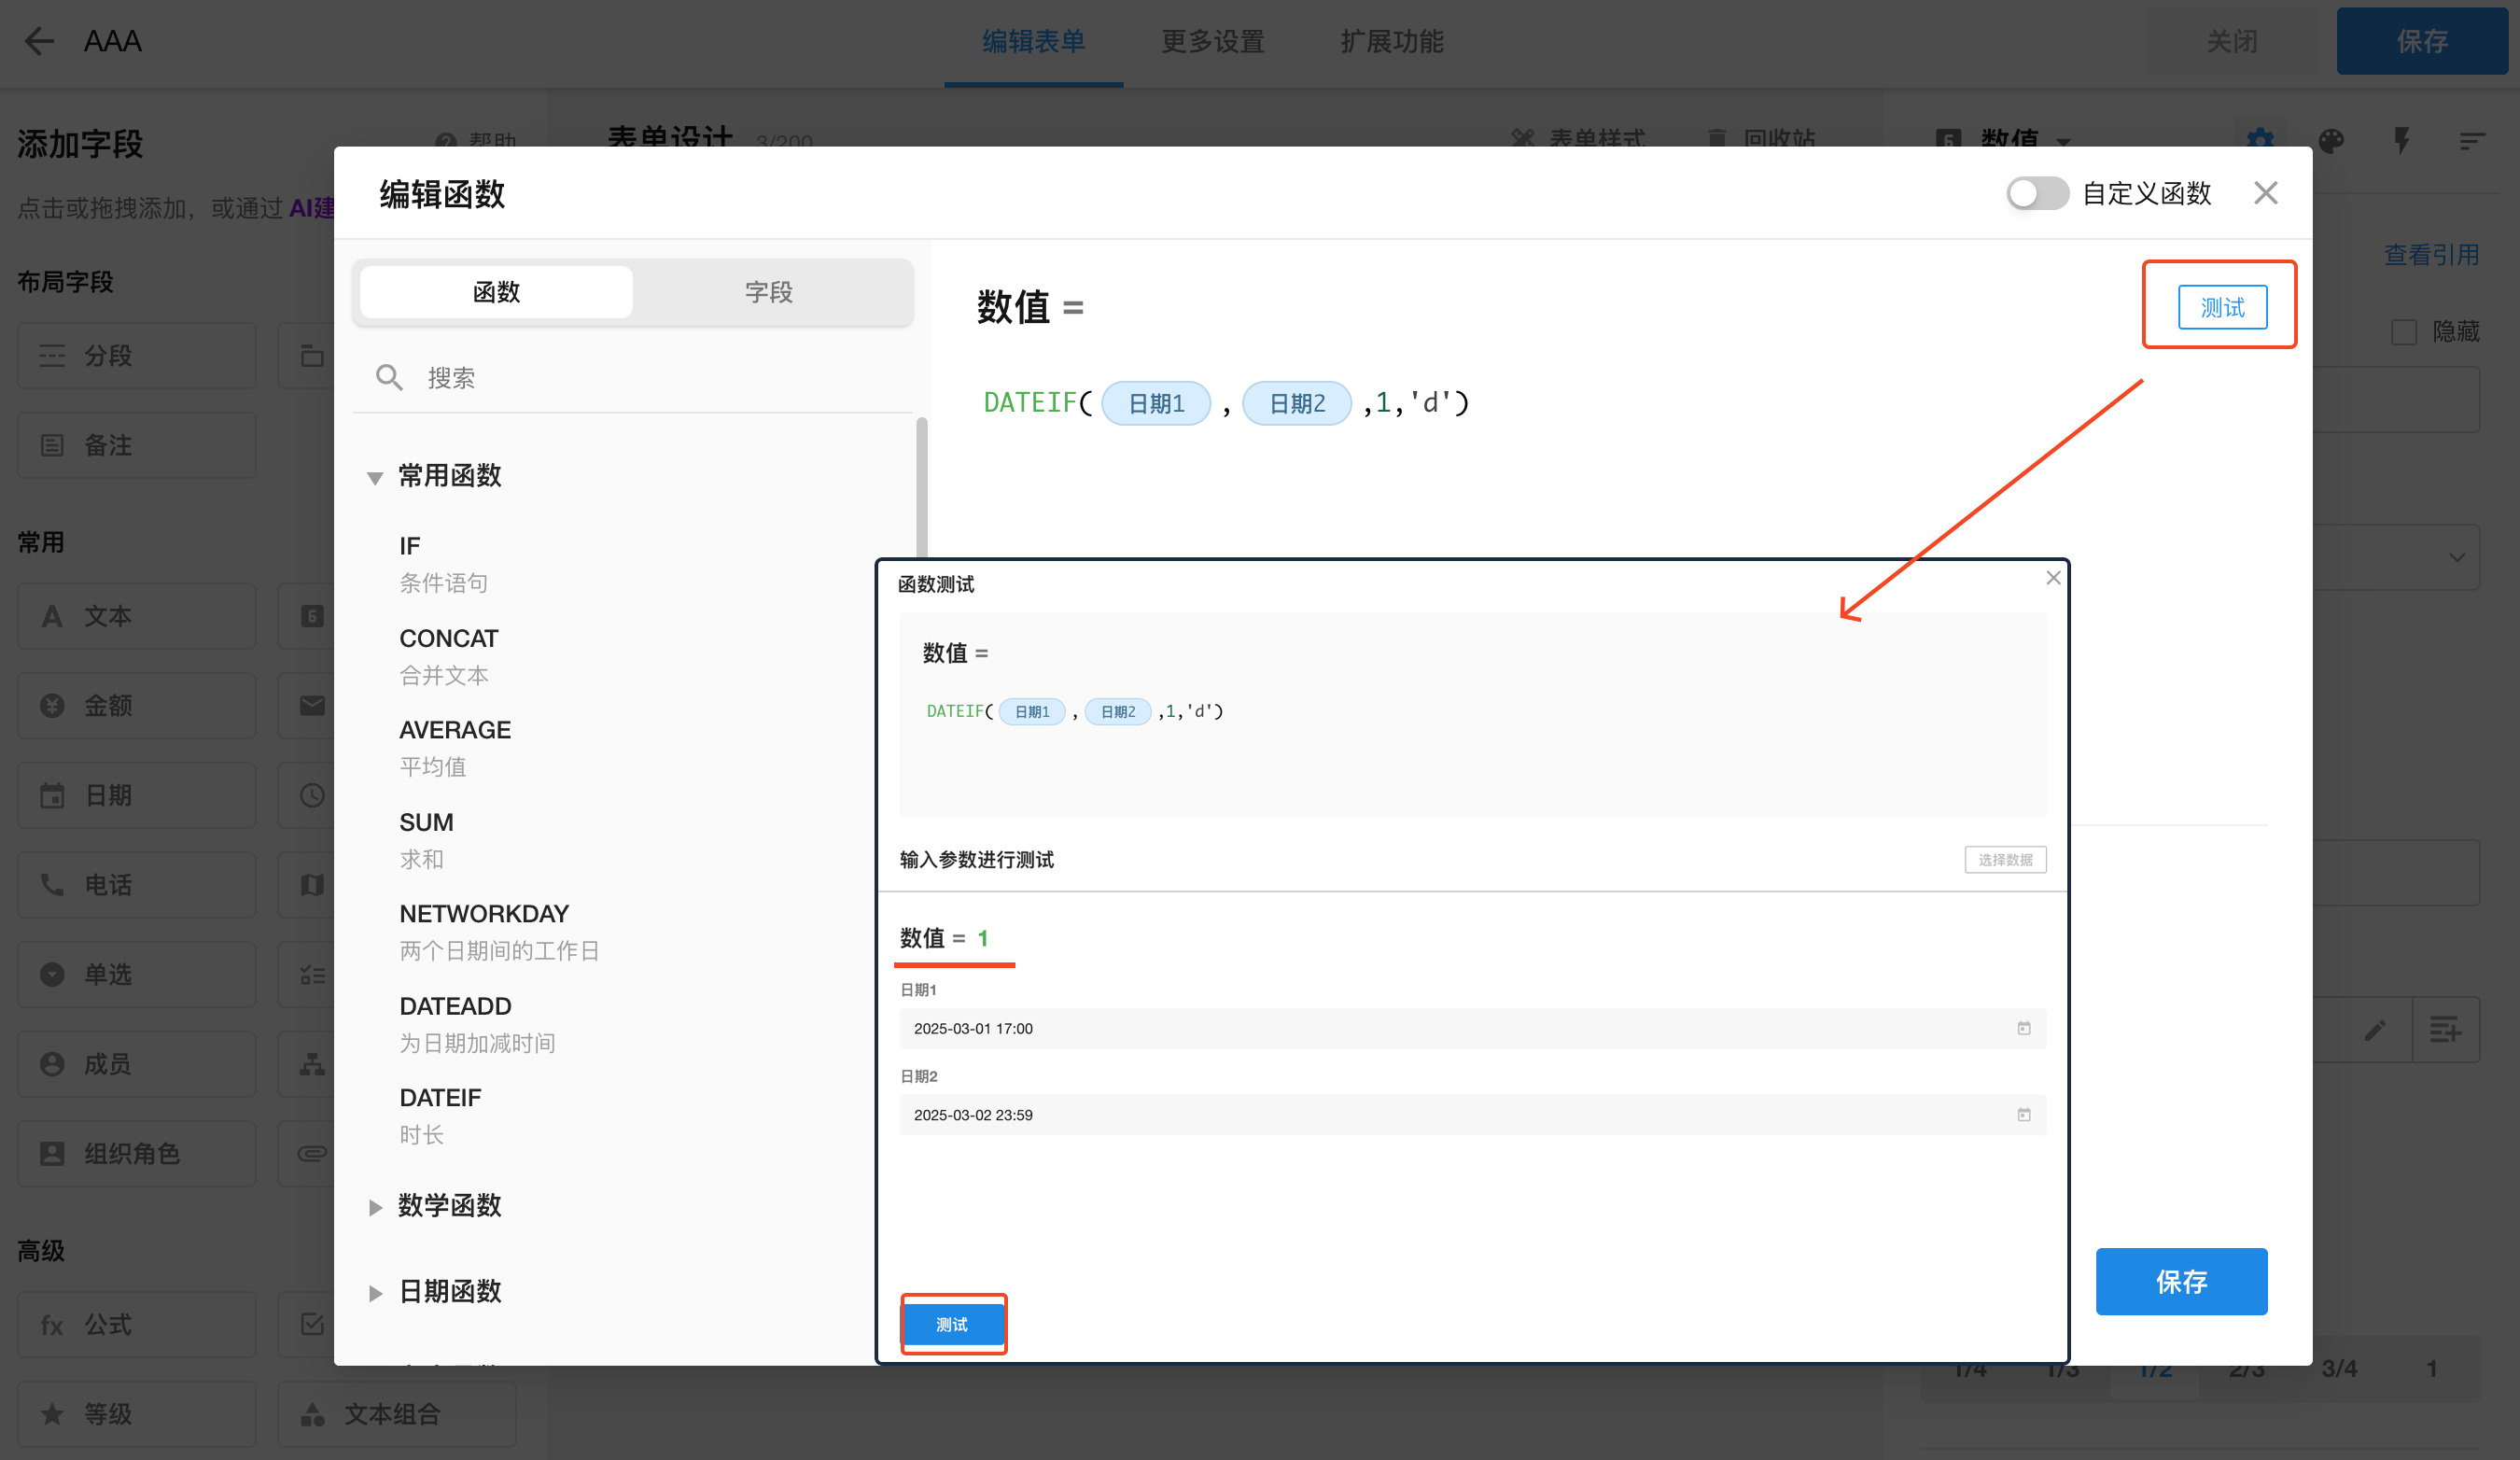
Task: Insert the DATEADD function
Action: tap(476, 1024)
